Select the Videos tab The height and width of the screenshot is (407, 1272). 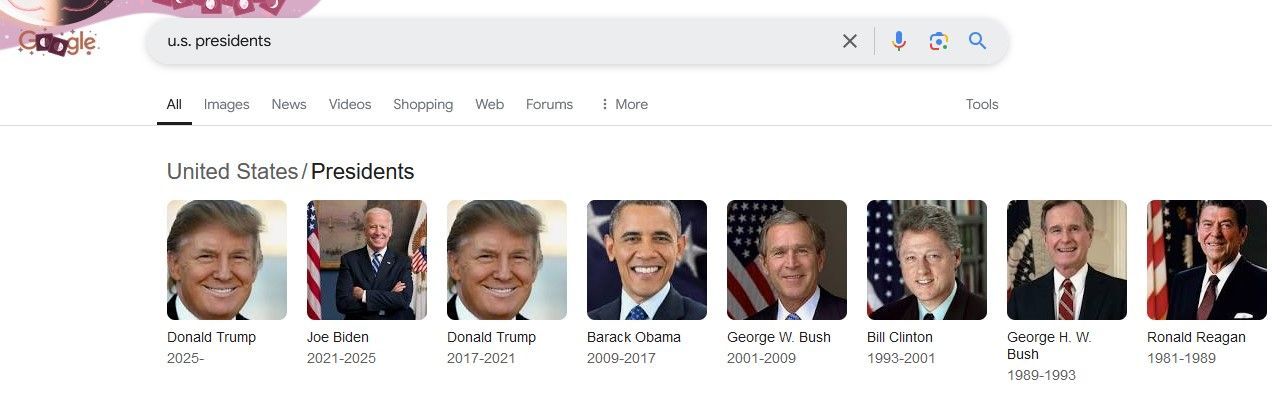[350, 104]
